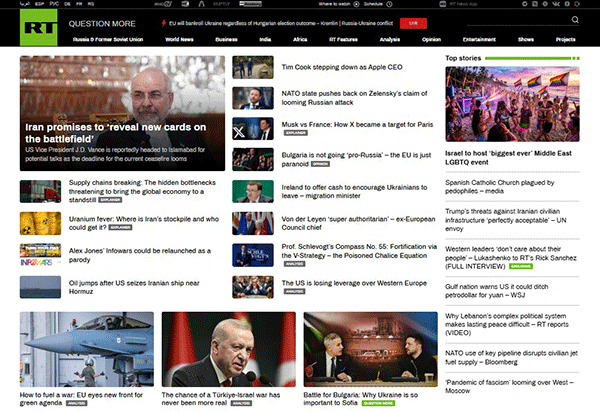Viewport: 600px width, 411px height.
Task: Select the Opinion menu item
Action: tap(431, 39)
